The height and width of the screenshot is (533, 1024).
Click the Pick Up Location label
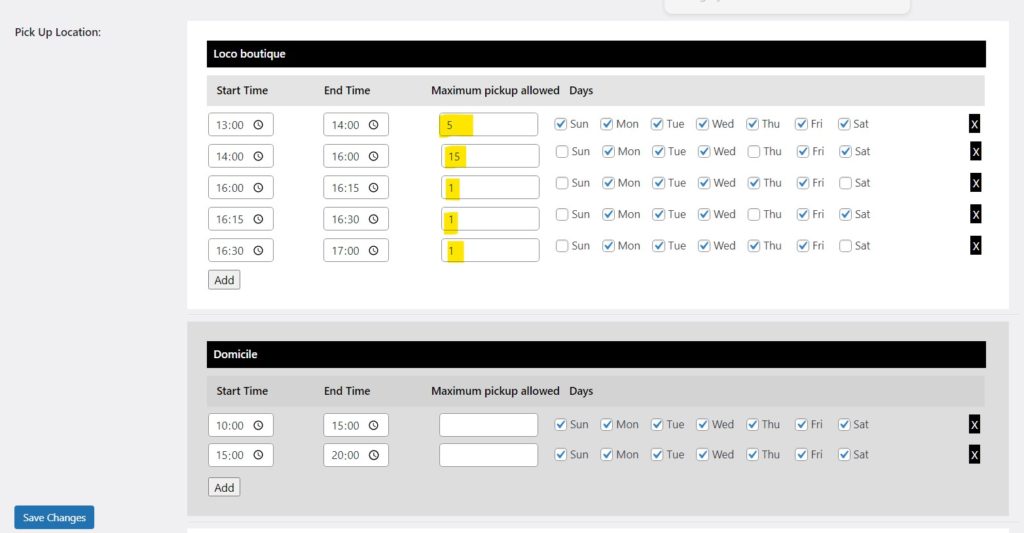click(x=58, y=32)
